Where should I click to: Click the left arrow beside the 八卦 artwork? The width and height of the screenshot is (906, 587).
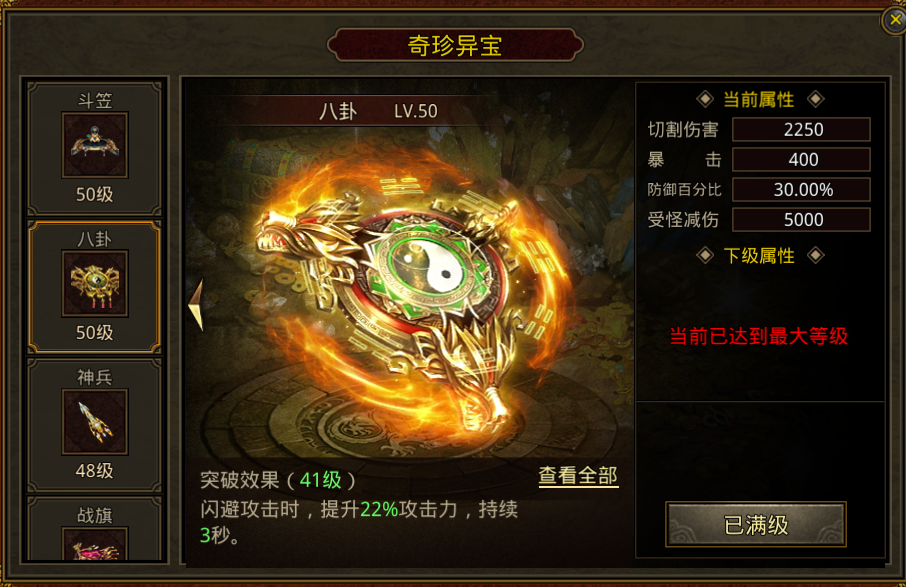(196, 305)
